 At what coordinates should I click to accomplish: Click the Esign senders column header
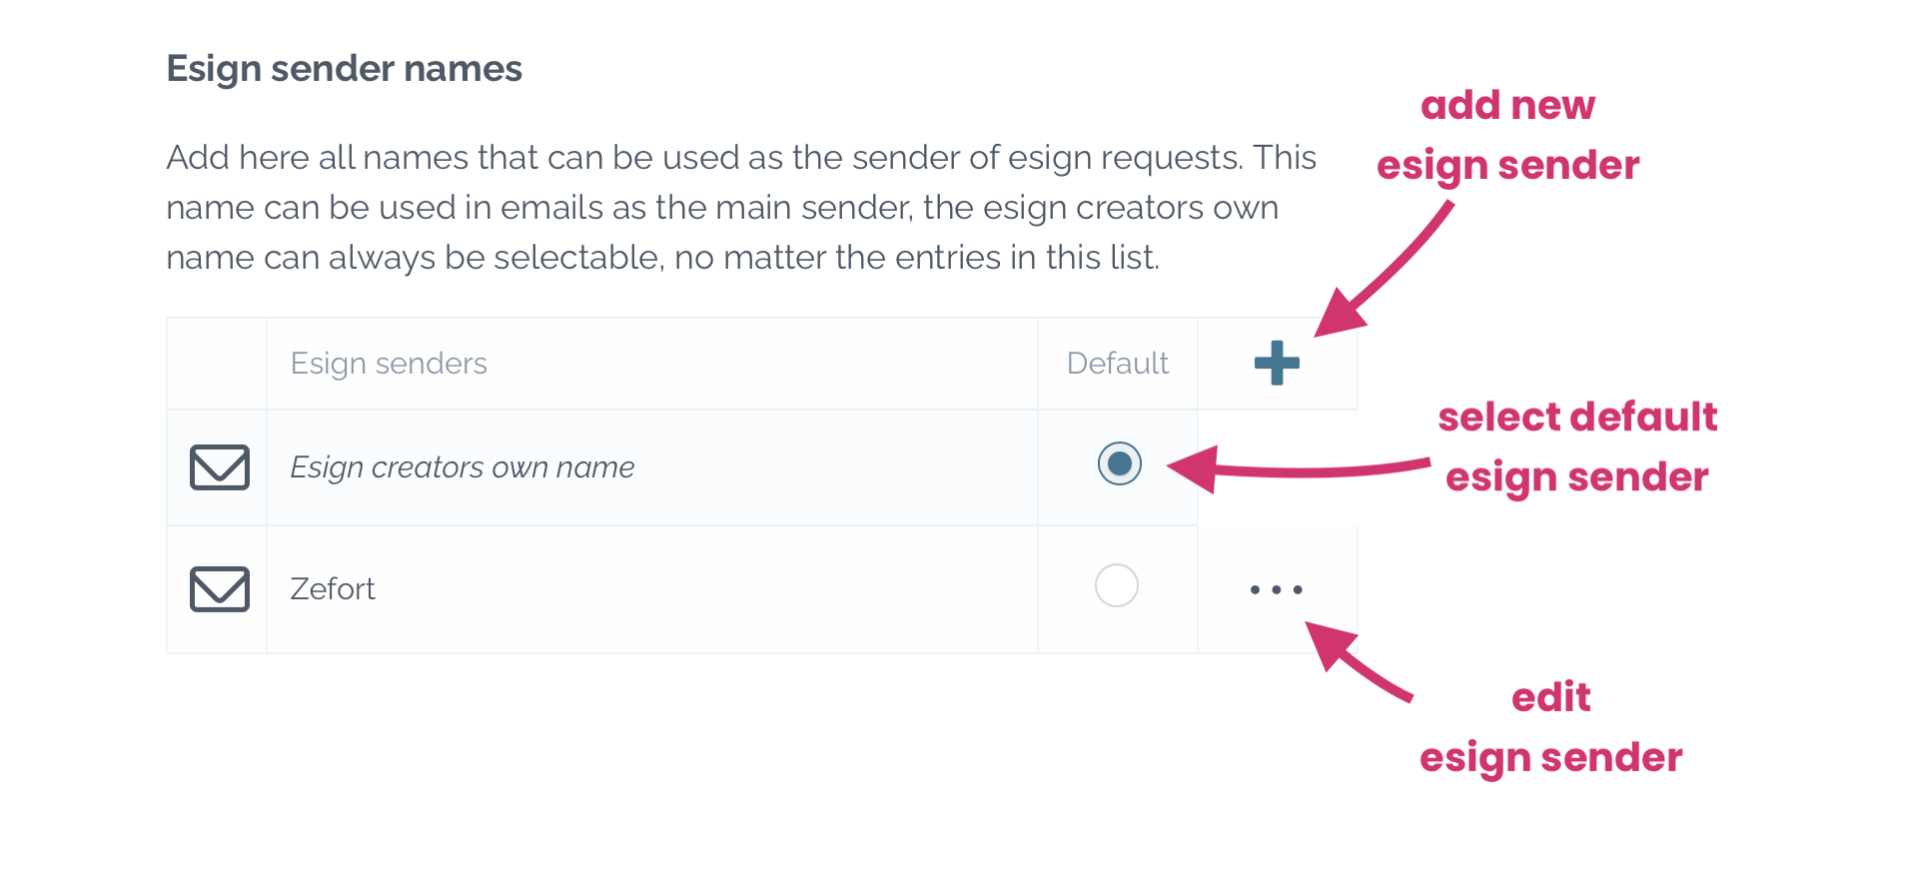[x=388, y=363]
